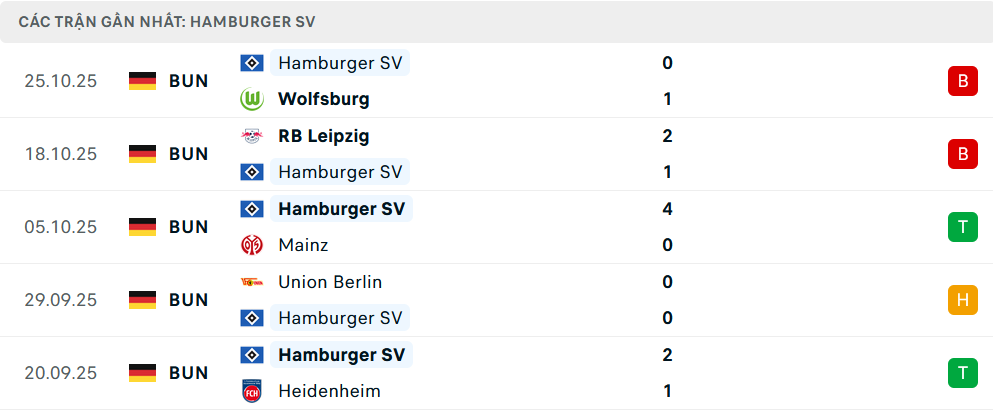The width and height of the screenshot is (993, 411).
Task: Open the Union Berlin team link
Action: click(330, 282)
